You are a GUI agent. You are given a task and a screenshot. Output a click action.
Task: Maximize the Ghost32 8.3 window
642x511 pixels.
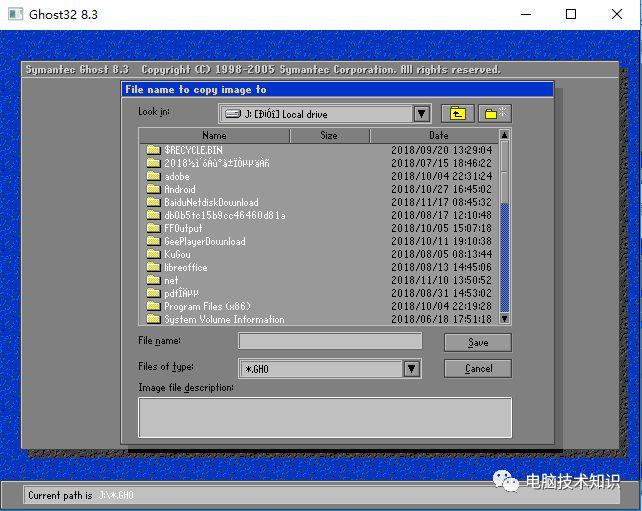pyautogui.click(x=571, y=14)
